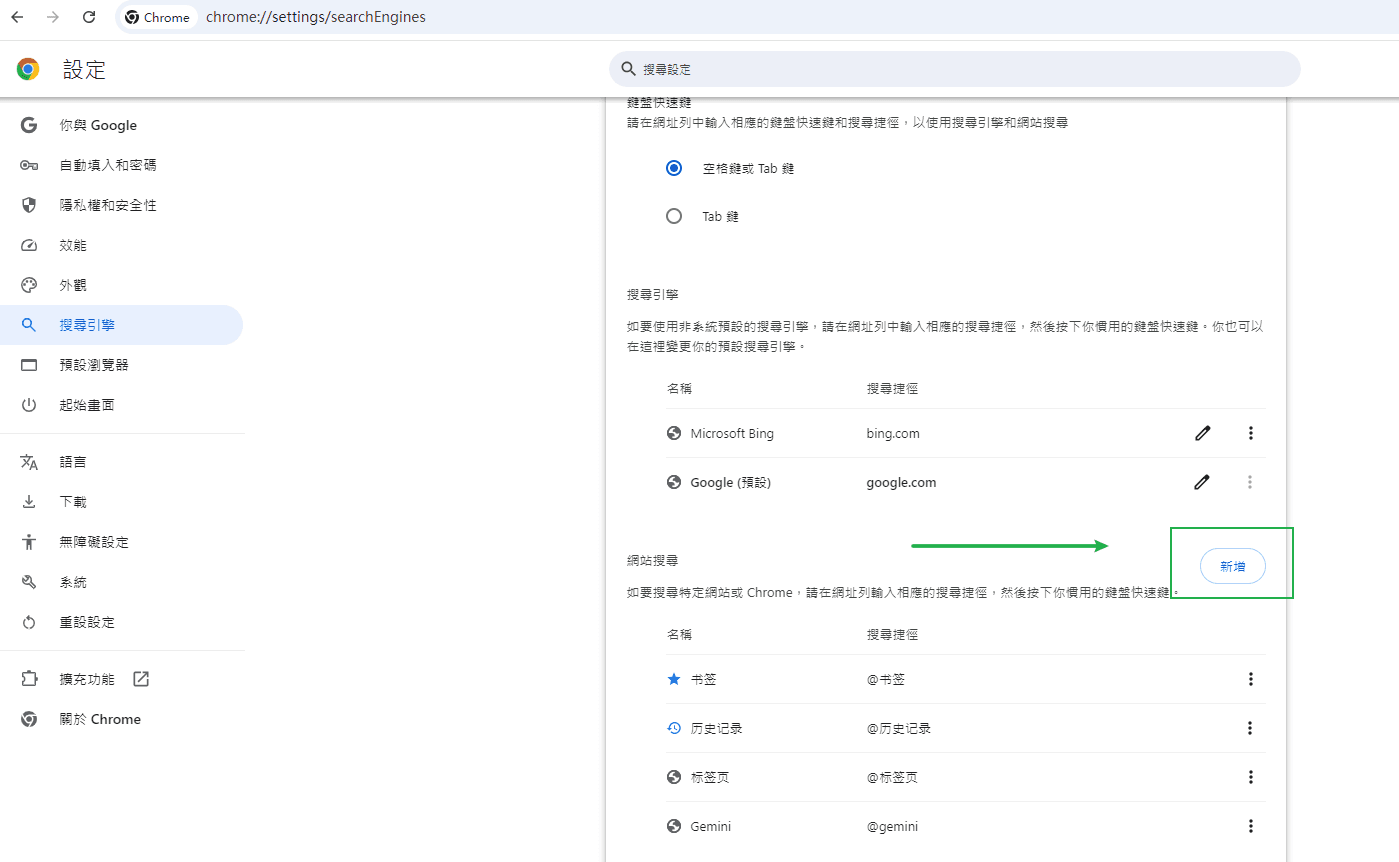This screenshot has height=862, width=1399.
Task: Click the external link icon beside 擴充功能
Action: (x=141, y=679)
